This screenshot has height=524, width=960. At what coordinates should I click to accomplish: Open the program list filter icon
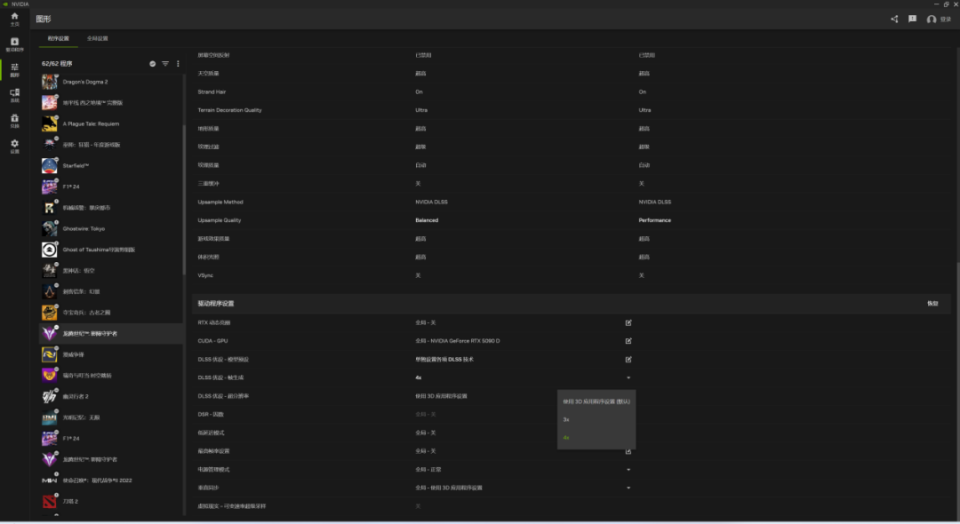[165, 64]
